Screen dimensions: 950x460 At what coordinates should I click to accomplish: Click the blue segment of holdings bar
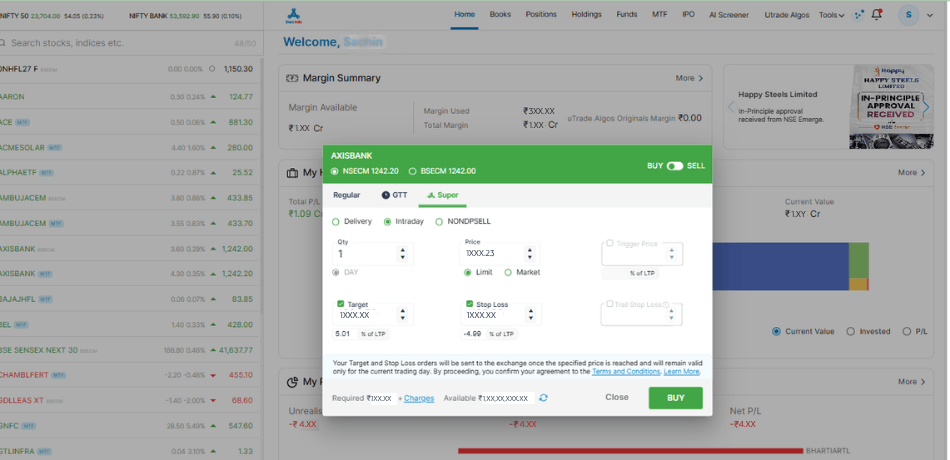[780, 266]
